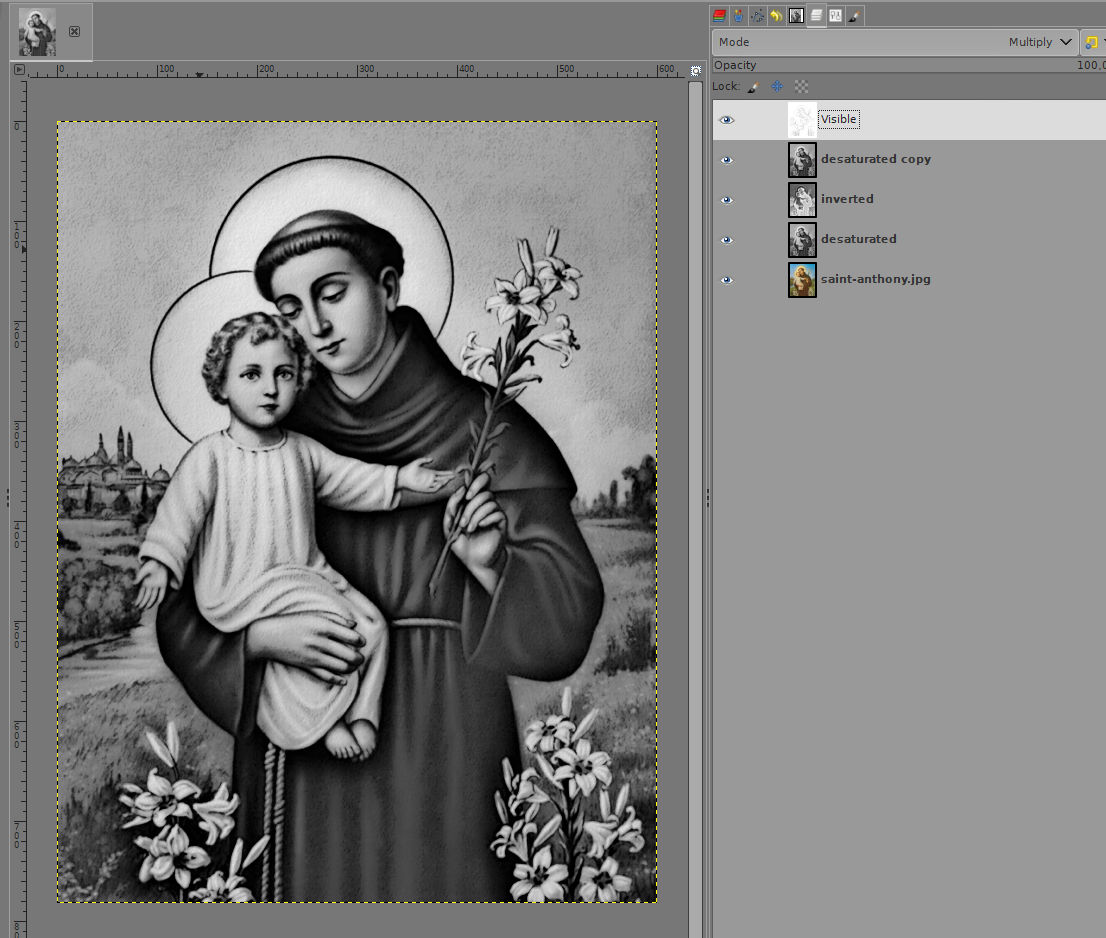Image resolution: width=1106 pixels, height=938 pixels.
Task: Click the Paintbrush tab icon in dock
Action: pos(854,15)
